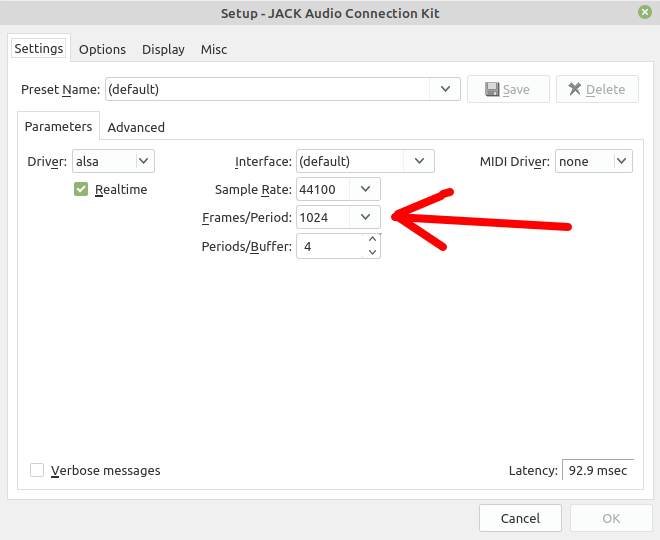Click the Frames/Period label
The width and height of the screenshot is (660, 540).
point(247,218)
